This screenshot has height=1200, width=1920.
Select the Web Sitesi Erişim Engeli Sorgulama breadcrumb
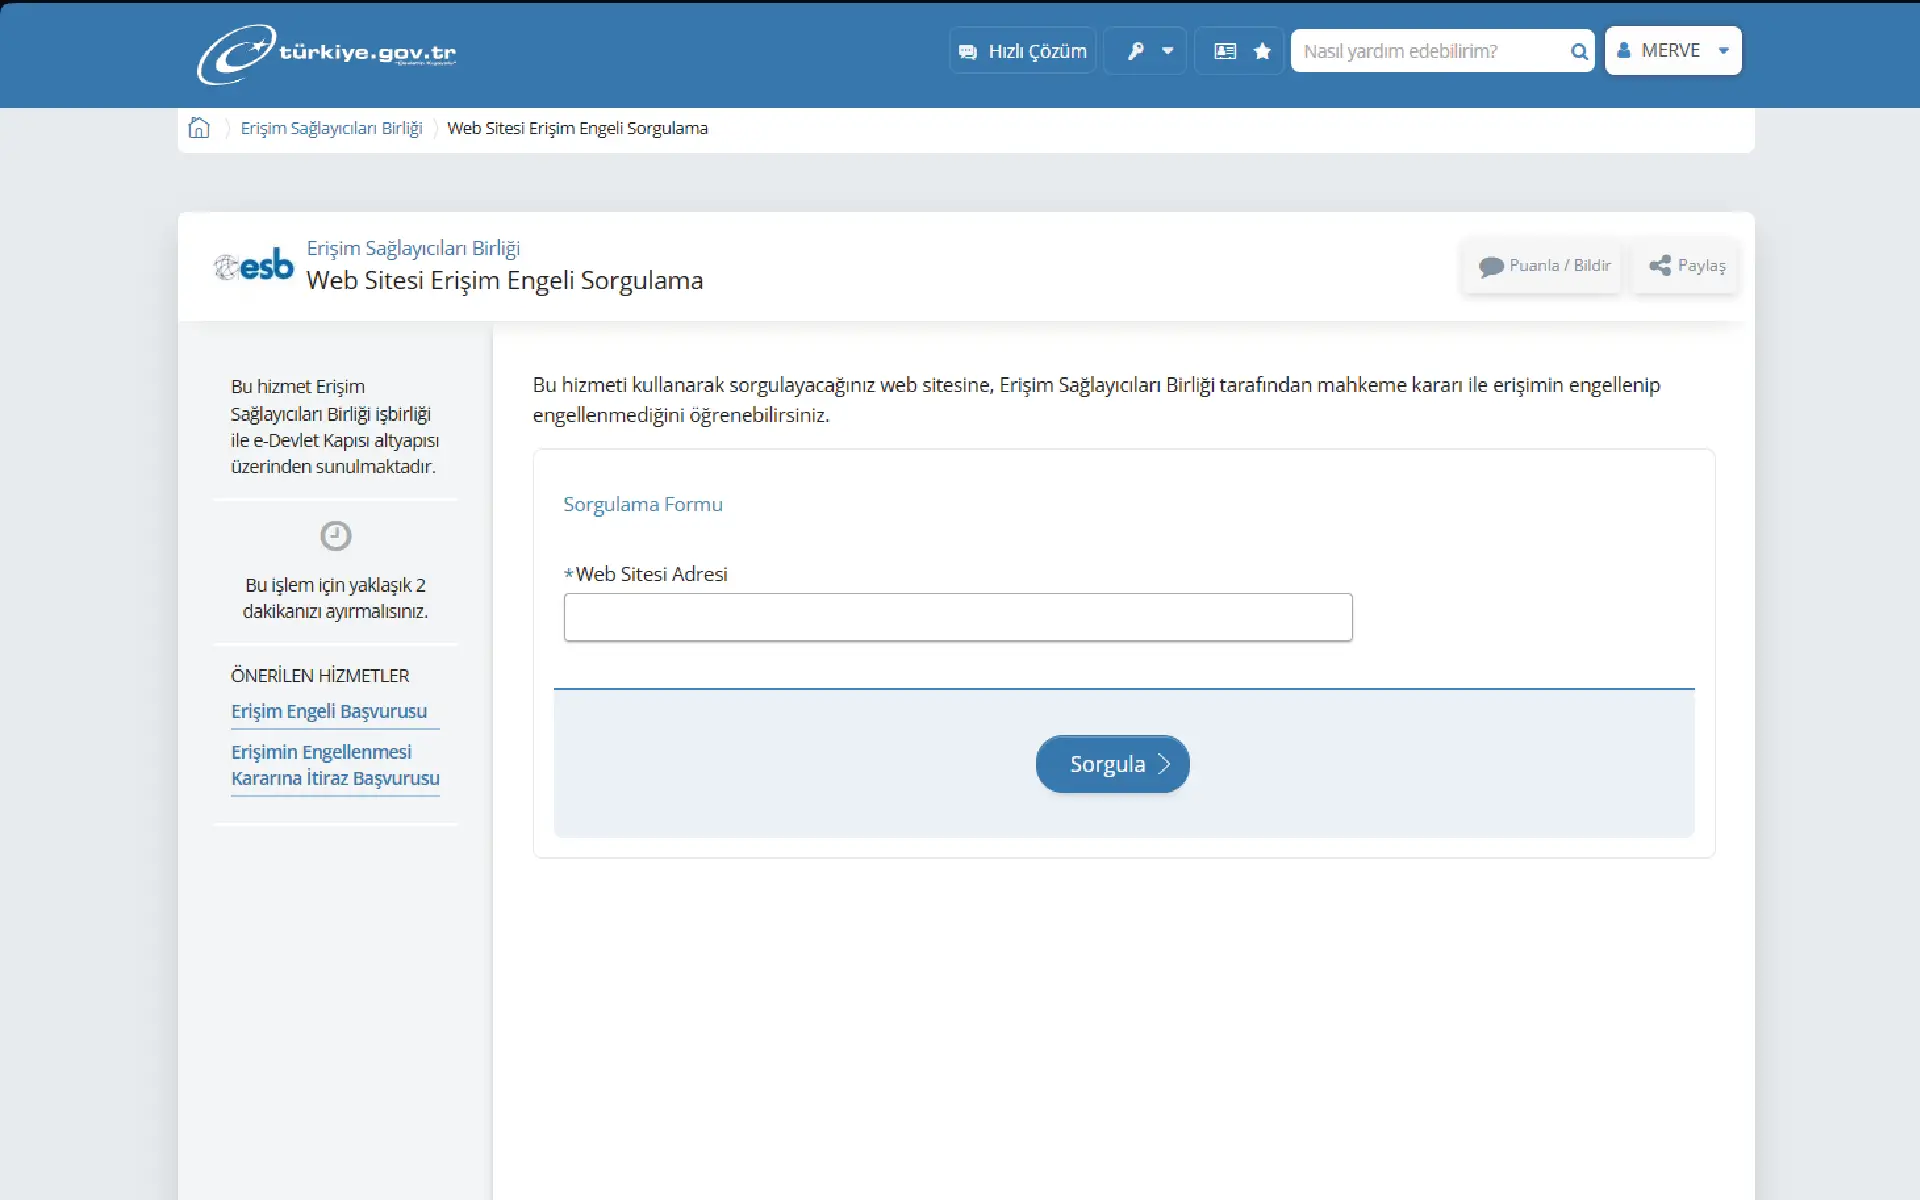(x=578, y=127)
